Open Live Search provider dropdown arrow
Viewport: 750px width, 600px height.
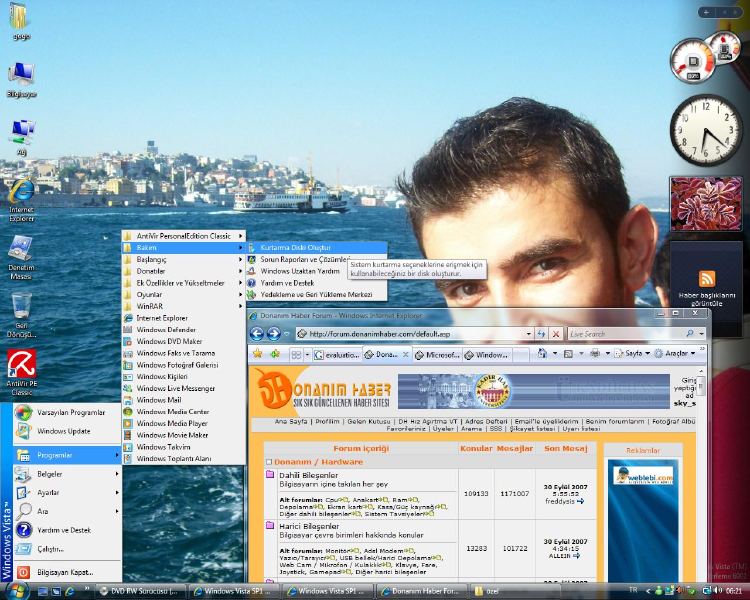(702, 333)
